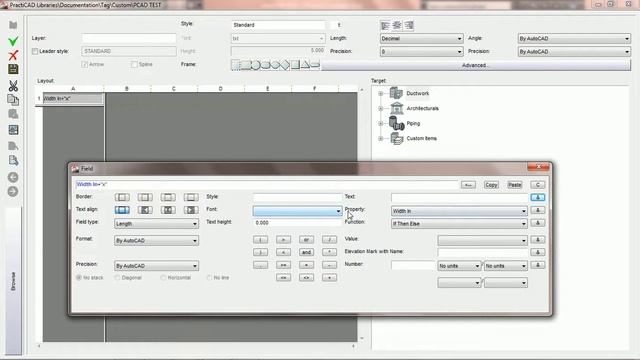
Task: Expand the Custom Items tree node
Action: click(381, 138)
